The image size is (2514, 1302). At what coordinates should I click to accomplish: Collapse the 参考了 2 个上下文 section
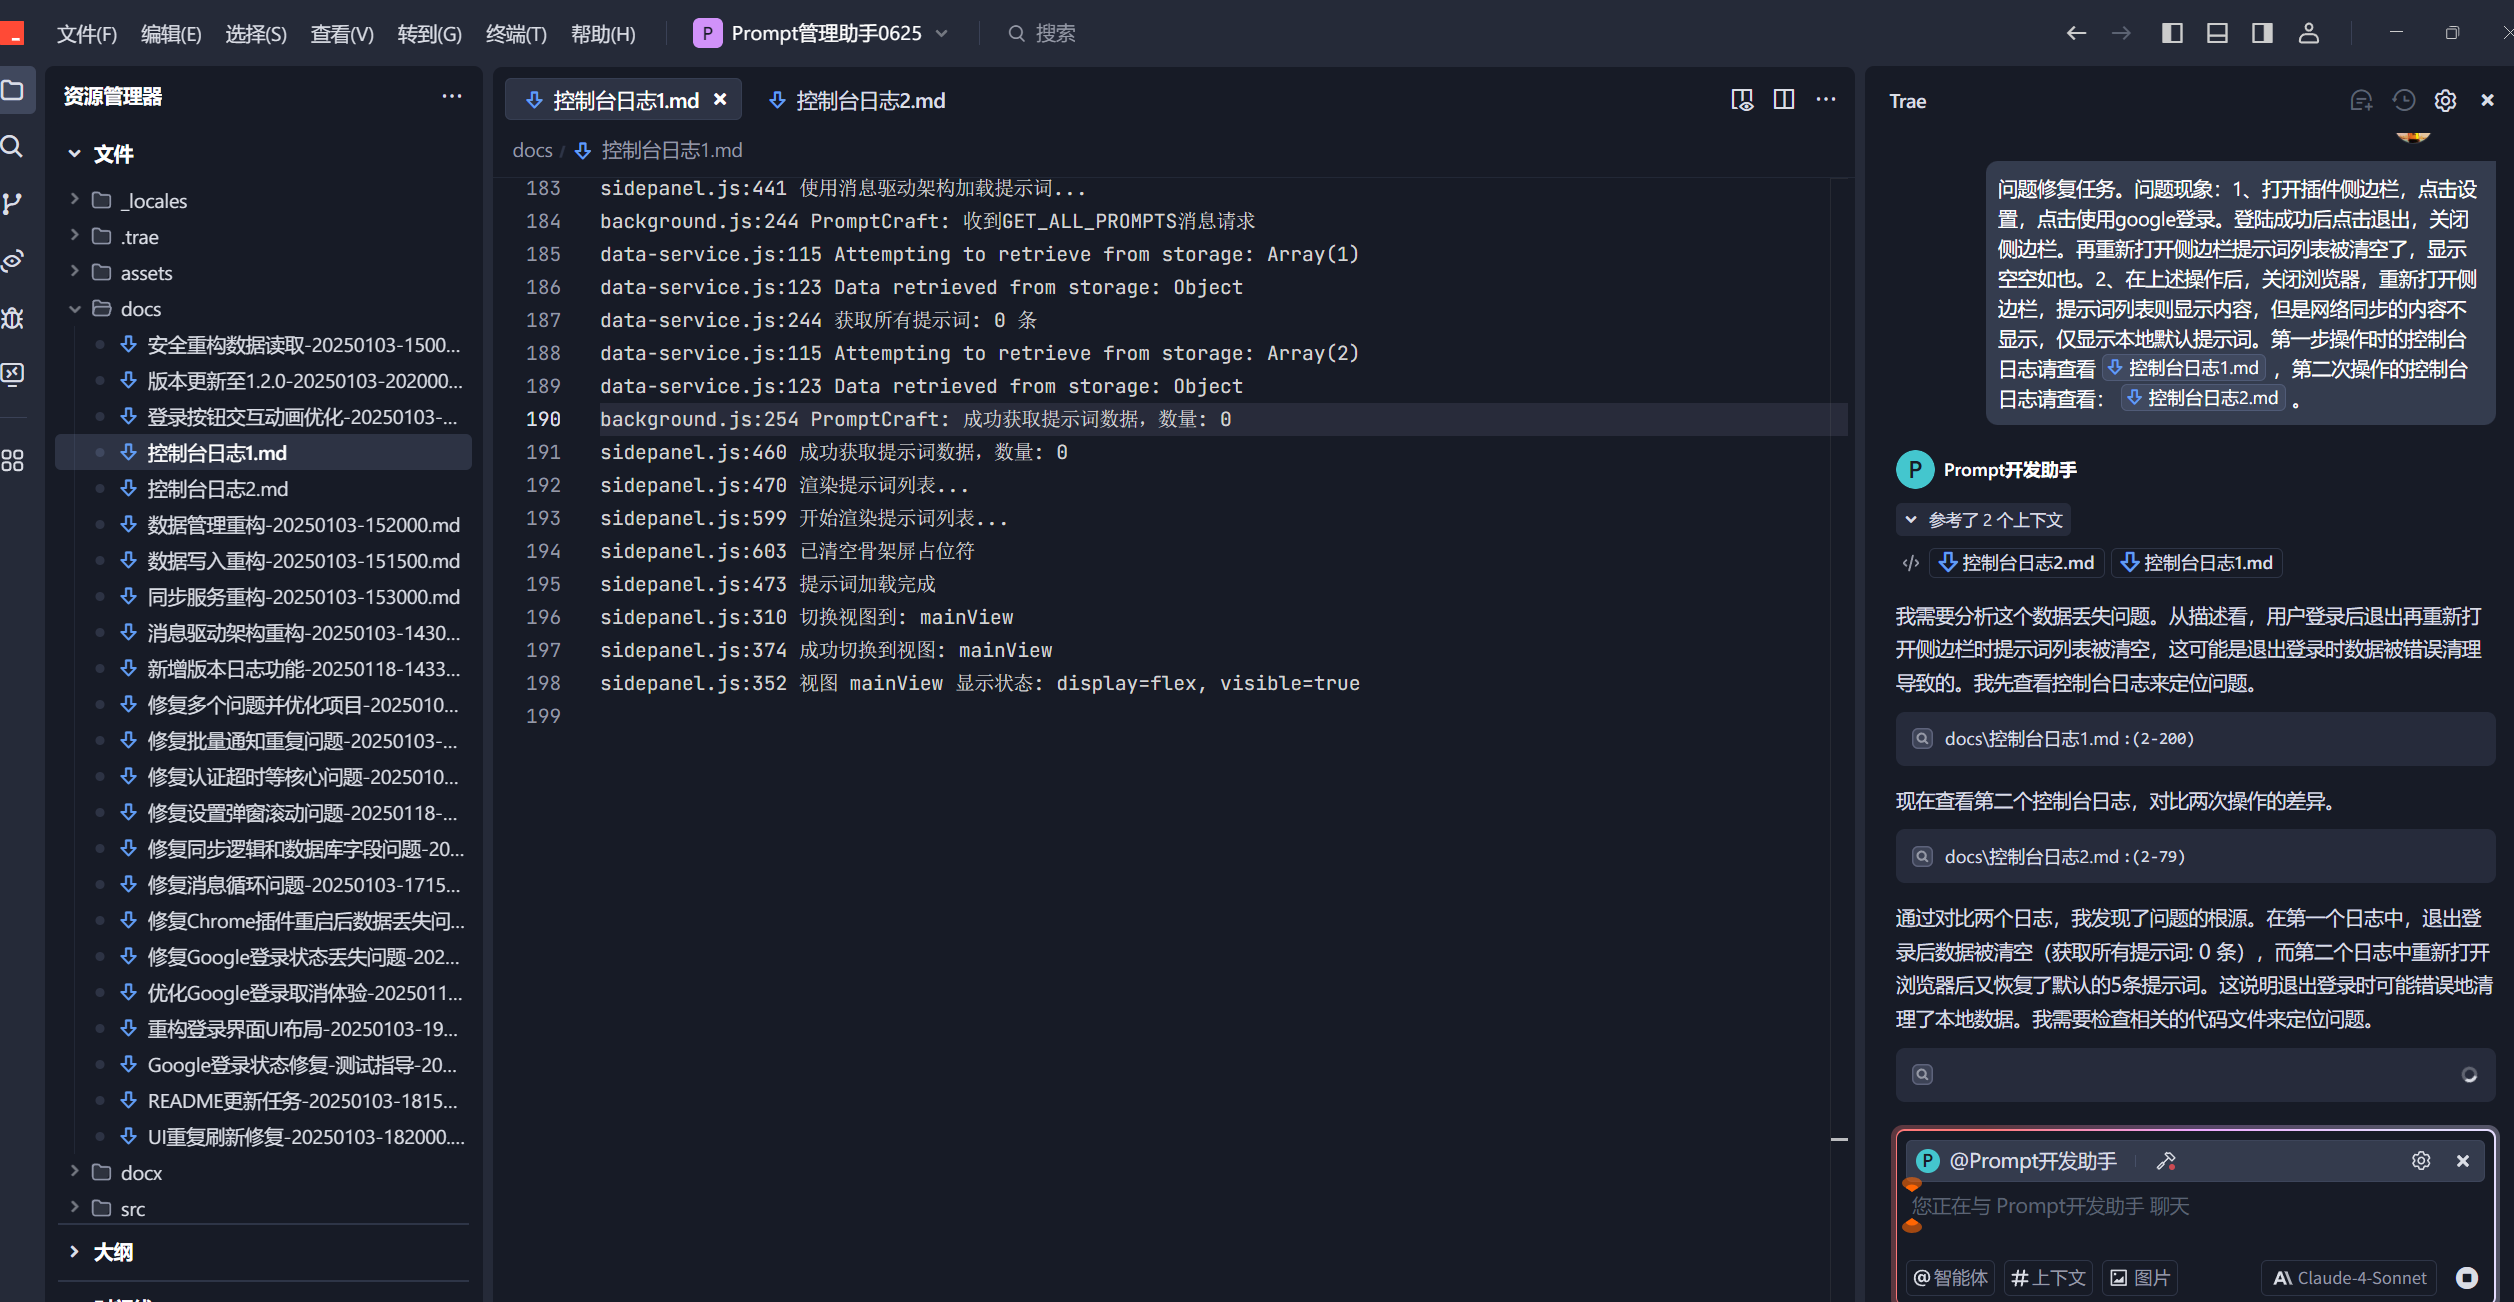[x=1983, y=520]
